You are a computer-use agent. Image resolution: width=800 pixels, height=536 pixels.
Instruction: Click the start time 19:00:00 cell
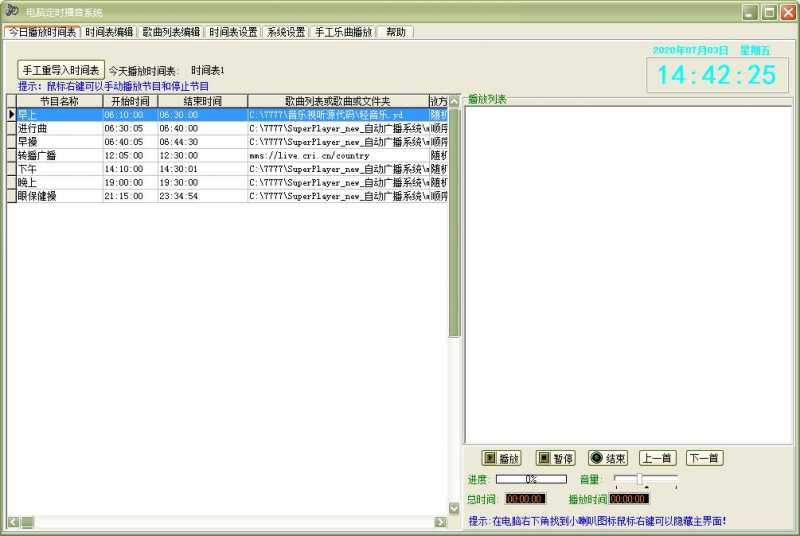(130, 182)
